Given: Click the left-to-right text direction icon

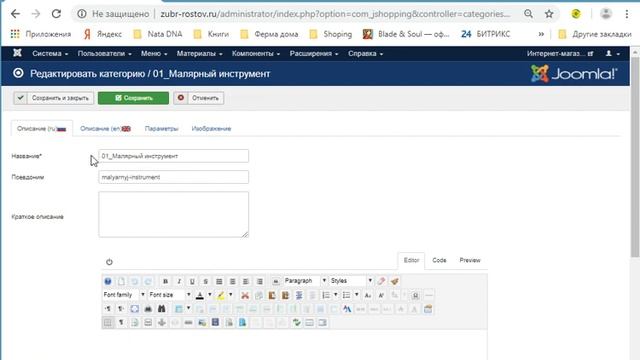Looking at the screenshot, I should 108,309.
